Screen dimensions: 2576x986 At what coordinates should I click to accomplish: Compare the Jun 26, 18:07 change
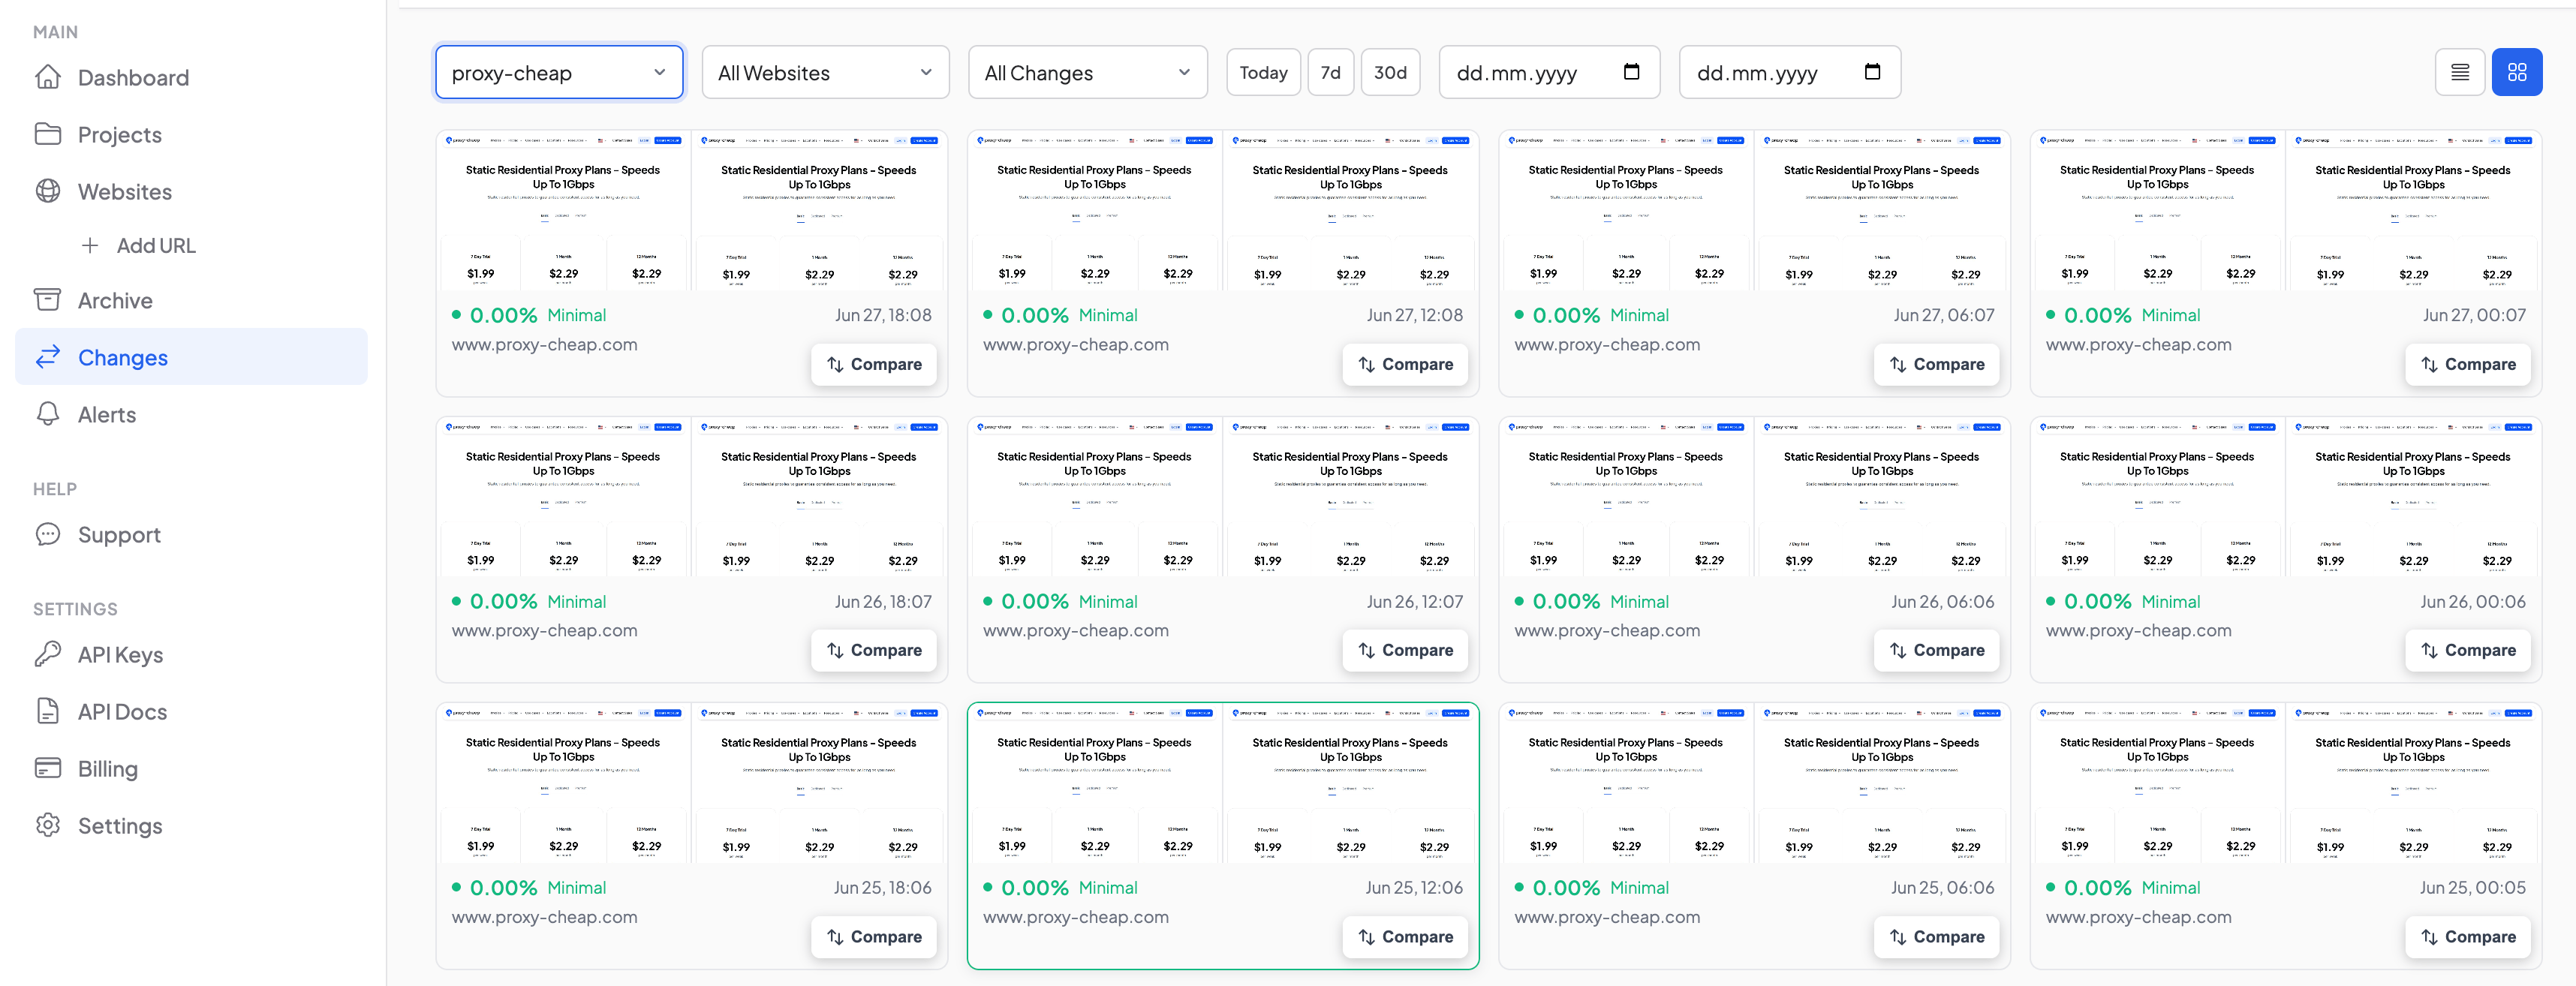[x=873, y=650]
